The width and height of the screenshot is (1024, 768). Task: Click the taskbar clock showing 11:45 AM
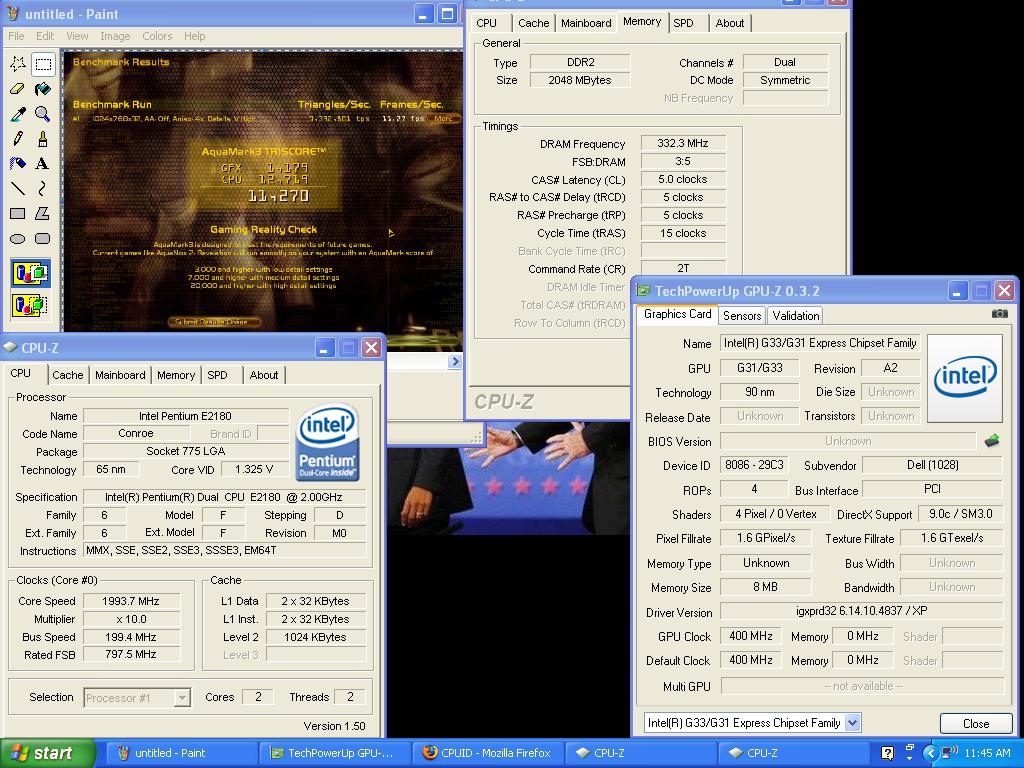[987, 753]
